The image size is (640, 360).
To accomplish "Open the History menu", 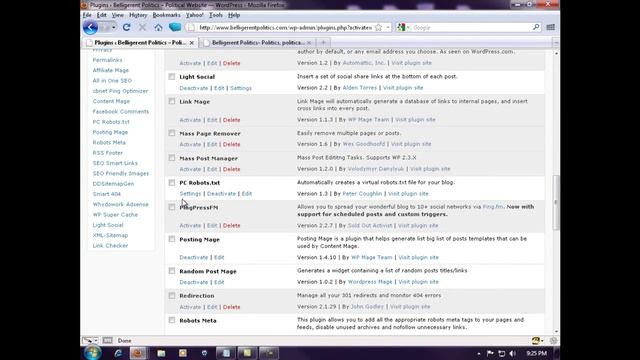I will (x=138, y=15).
